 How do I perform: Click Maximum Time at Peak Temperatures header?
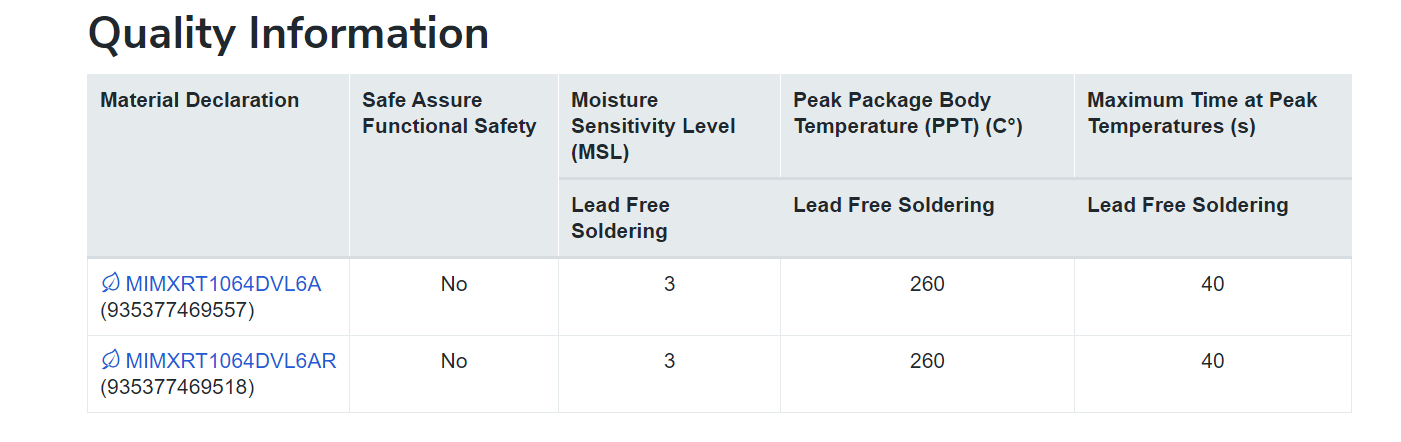[1202, 113]
